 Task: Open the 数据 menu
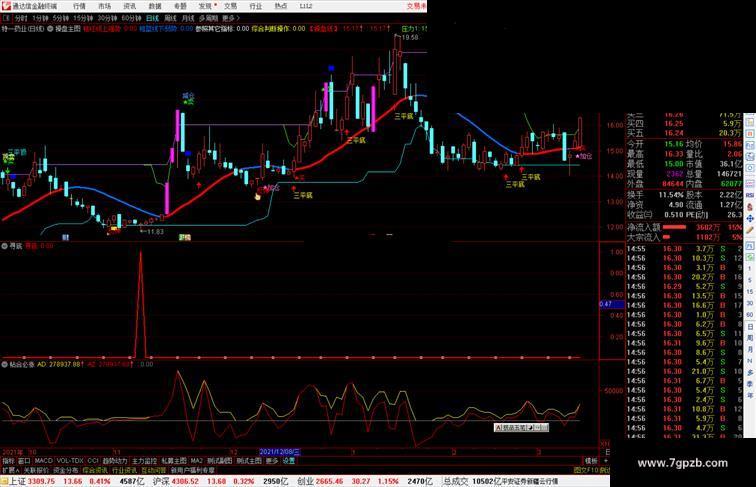(155, 6)
